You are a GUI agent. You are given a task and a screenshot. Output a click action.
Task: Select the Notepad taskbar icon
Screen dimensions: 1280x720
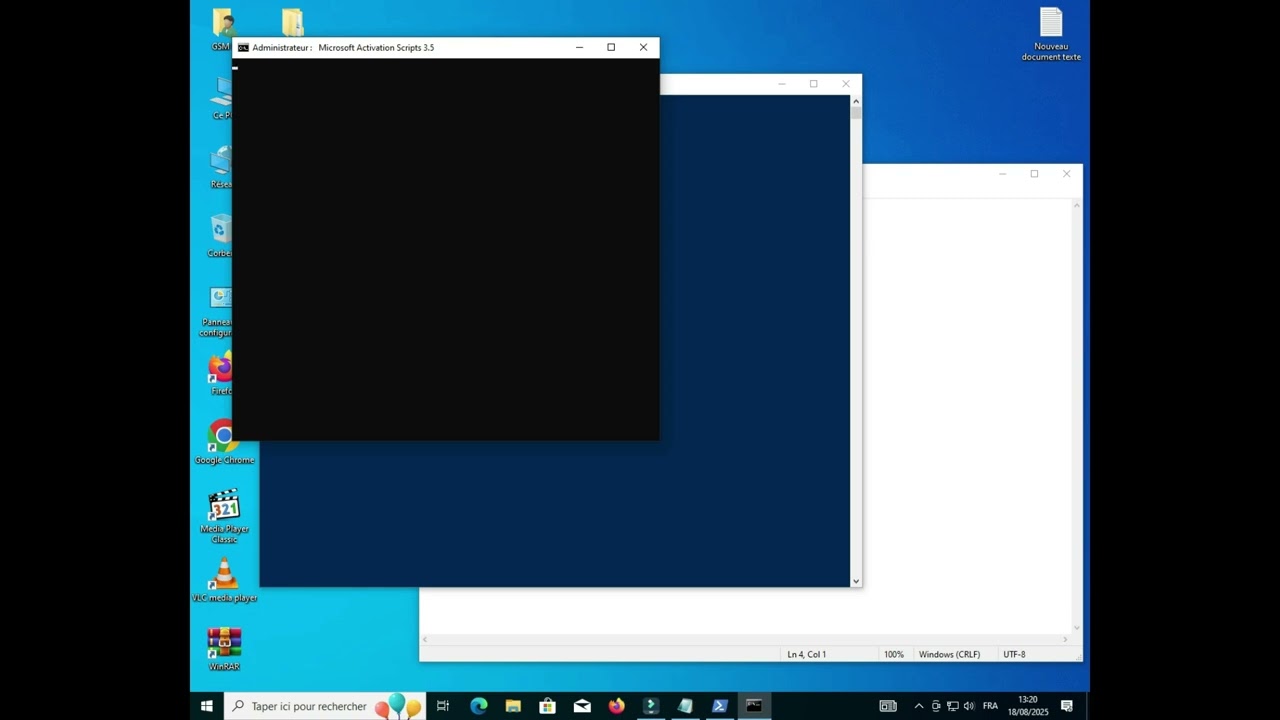click(x=685, y=706)
